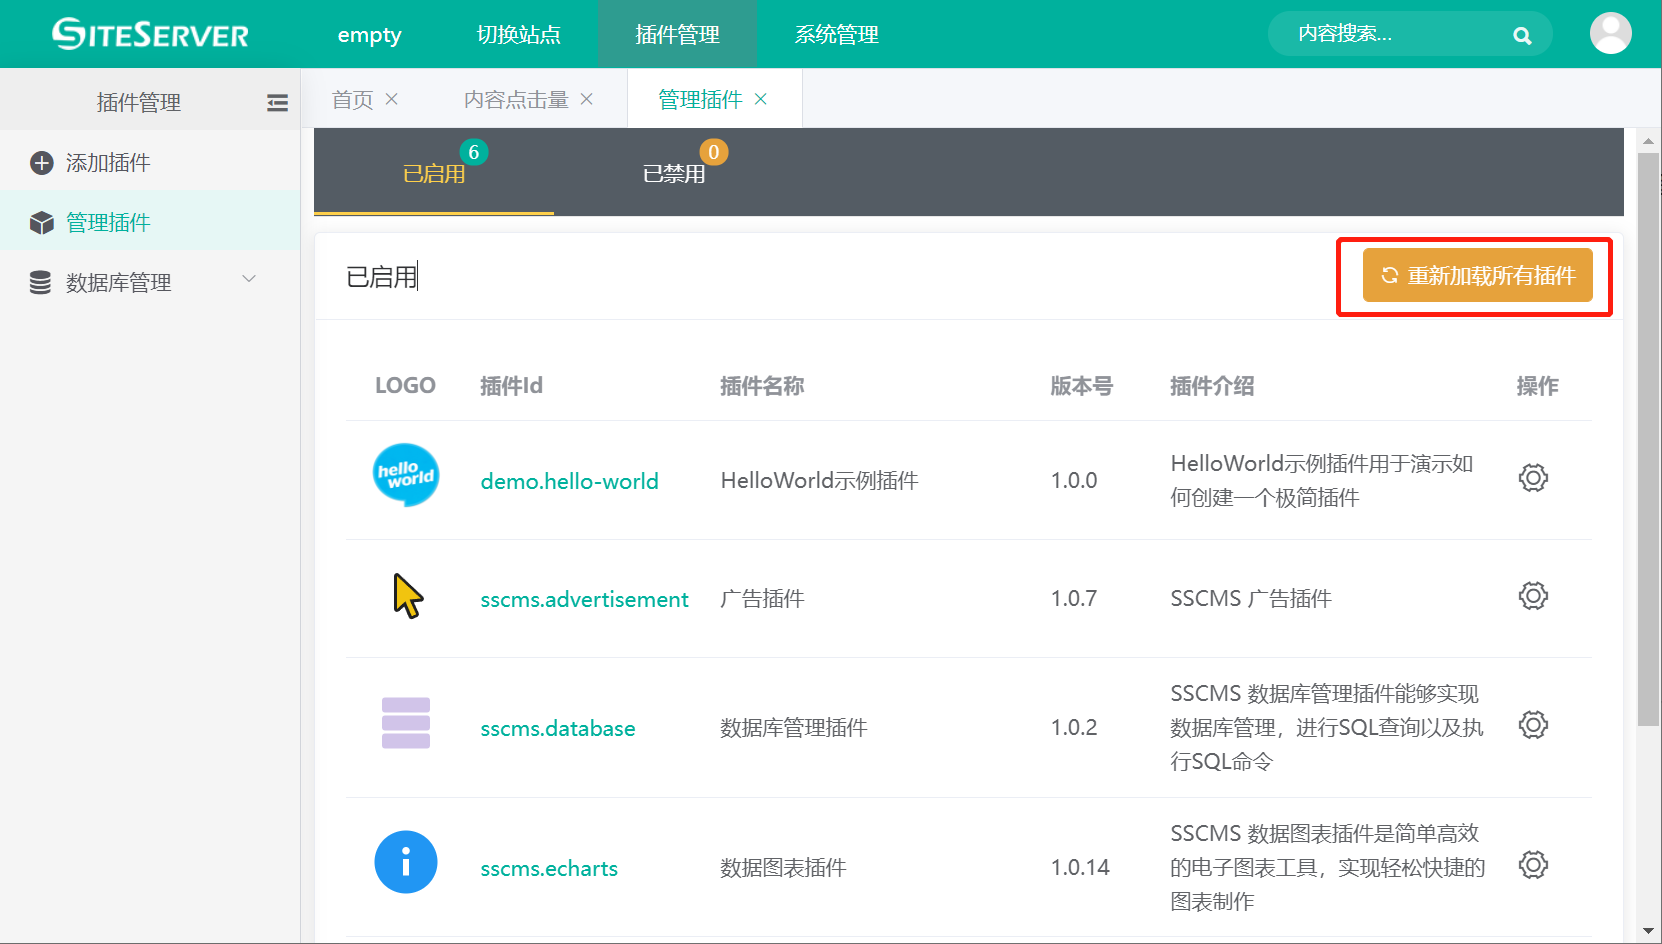Open settings gear for sscms.echarts plugin
This screenshot has width=1662, height=944.
coord(1532,865)
